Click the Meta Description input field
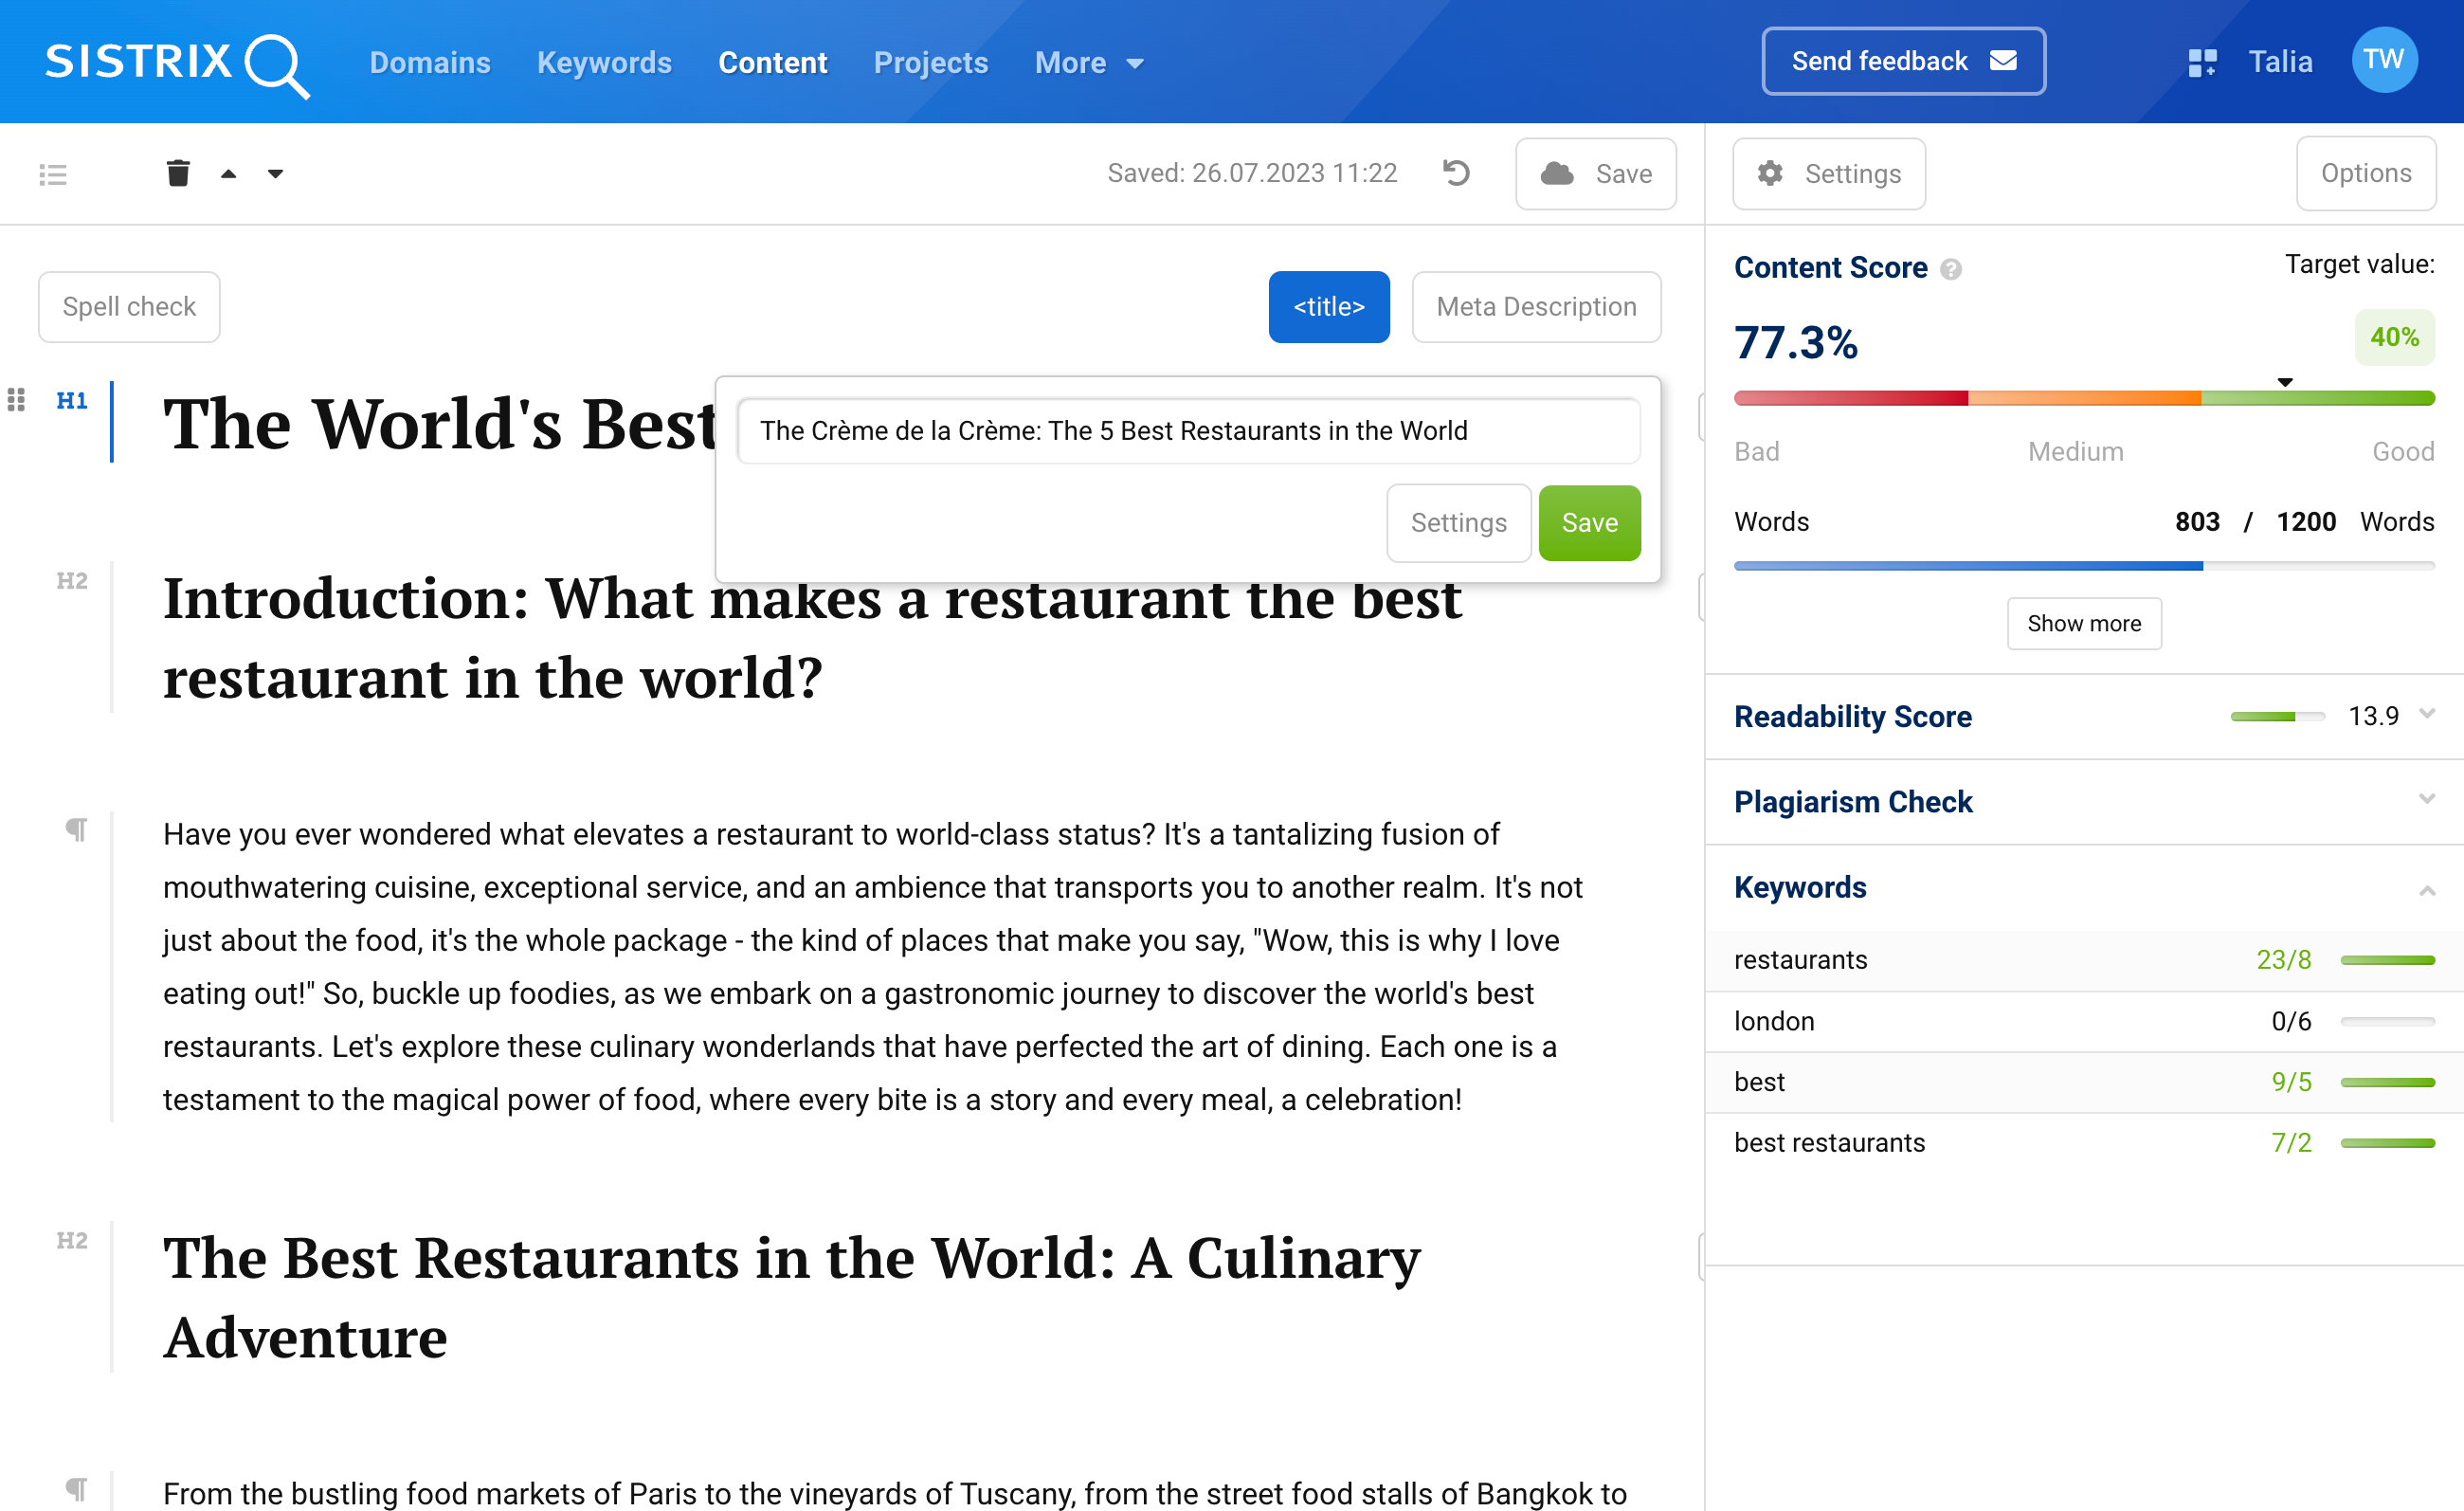The width and height of the screenshot is (2464, 1511). click(x=1534, y=306)
